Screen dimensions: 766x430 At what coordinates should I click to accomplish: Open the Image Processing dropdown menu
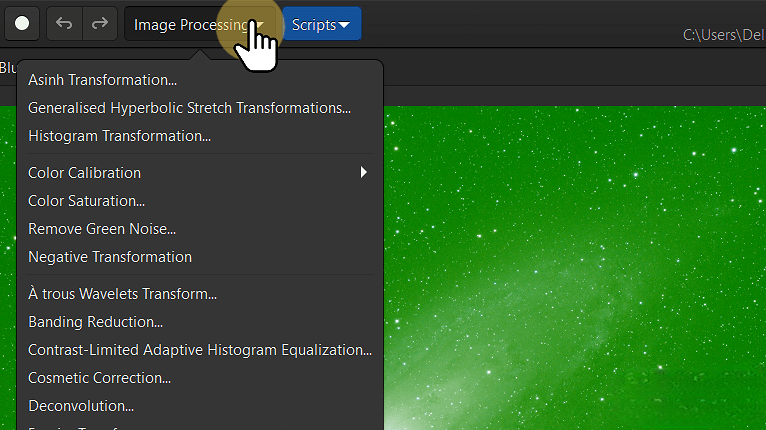pyautogui.click(x=199, y=24)
